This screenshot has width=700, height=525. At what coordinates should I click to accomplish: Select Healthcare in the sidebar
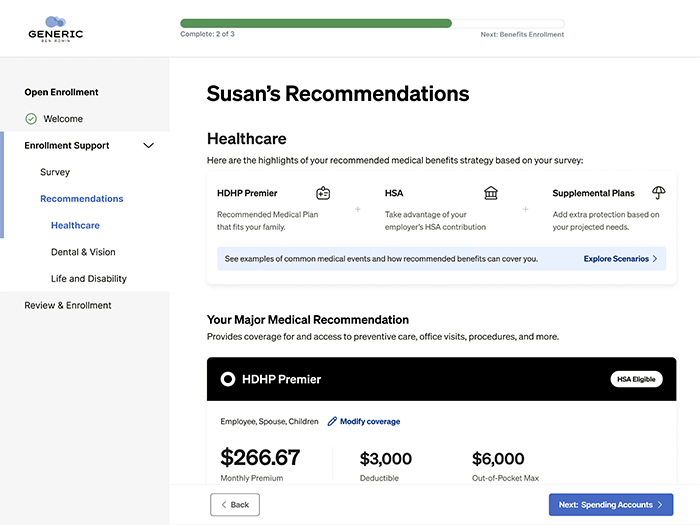coord(75,226)
